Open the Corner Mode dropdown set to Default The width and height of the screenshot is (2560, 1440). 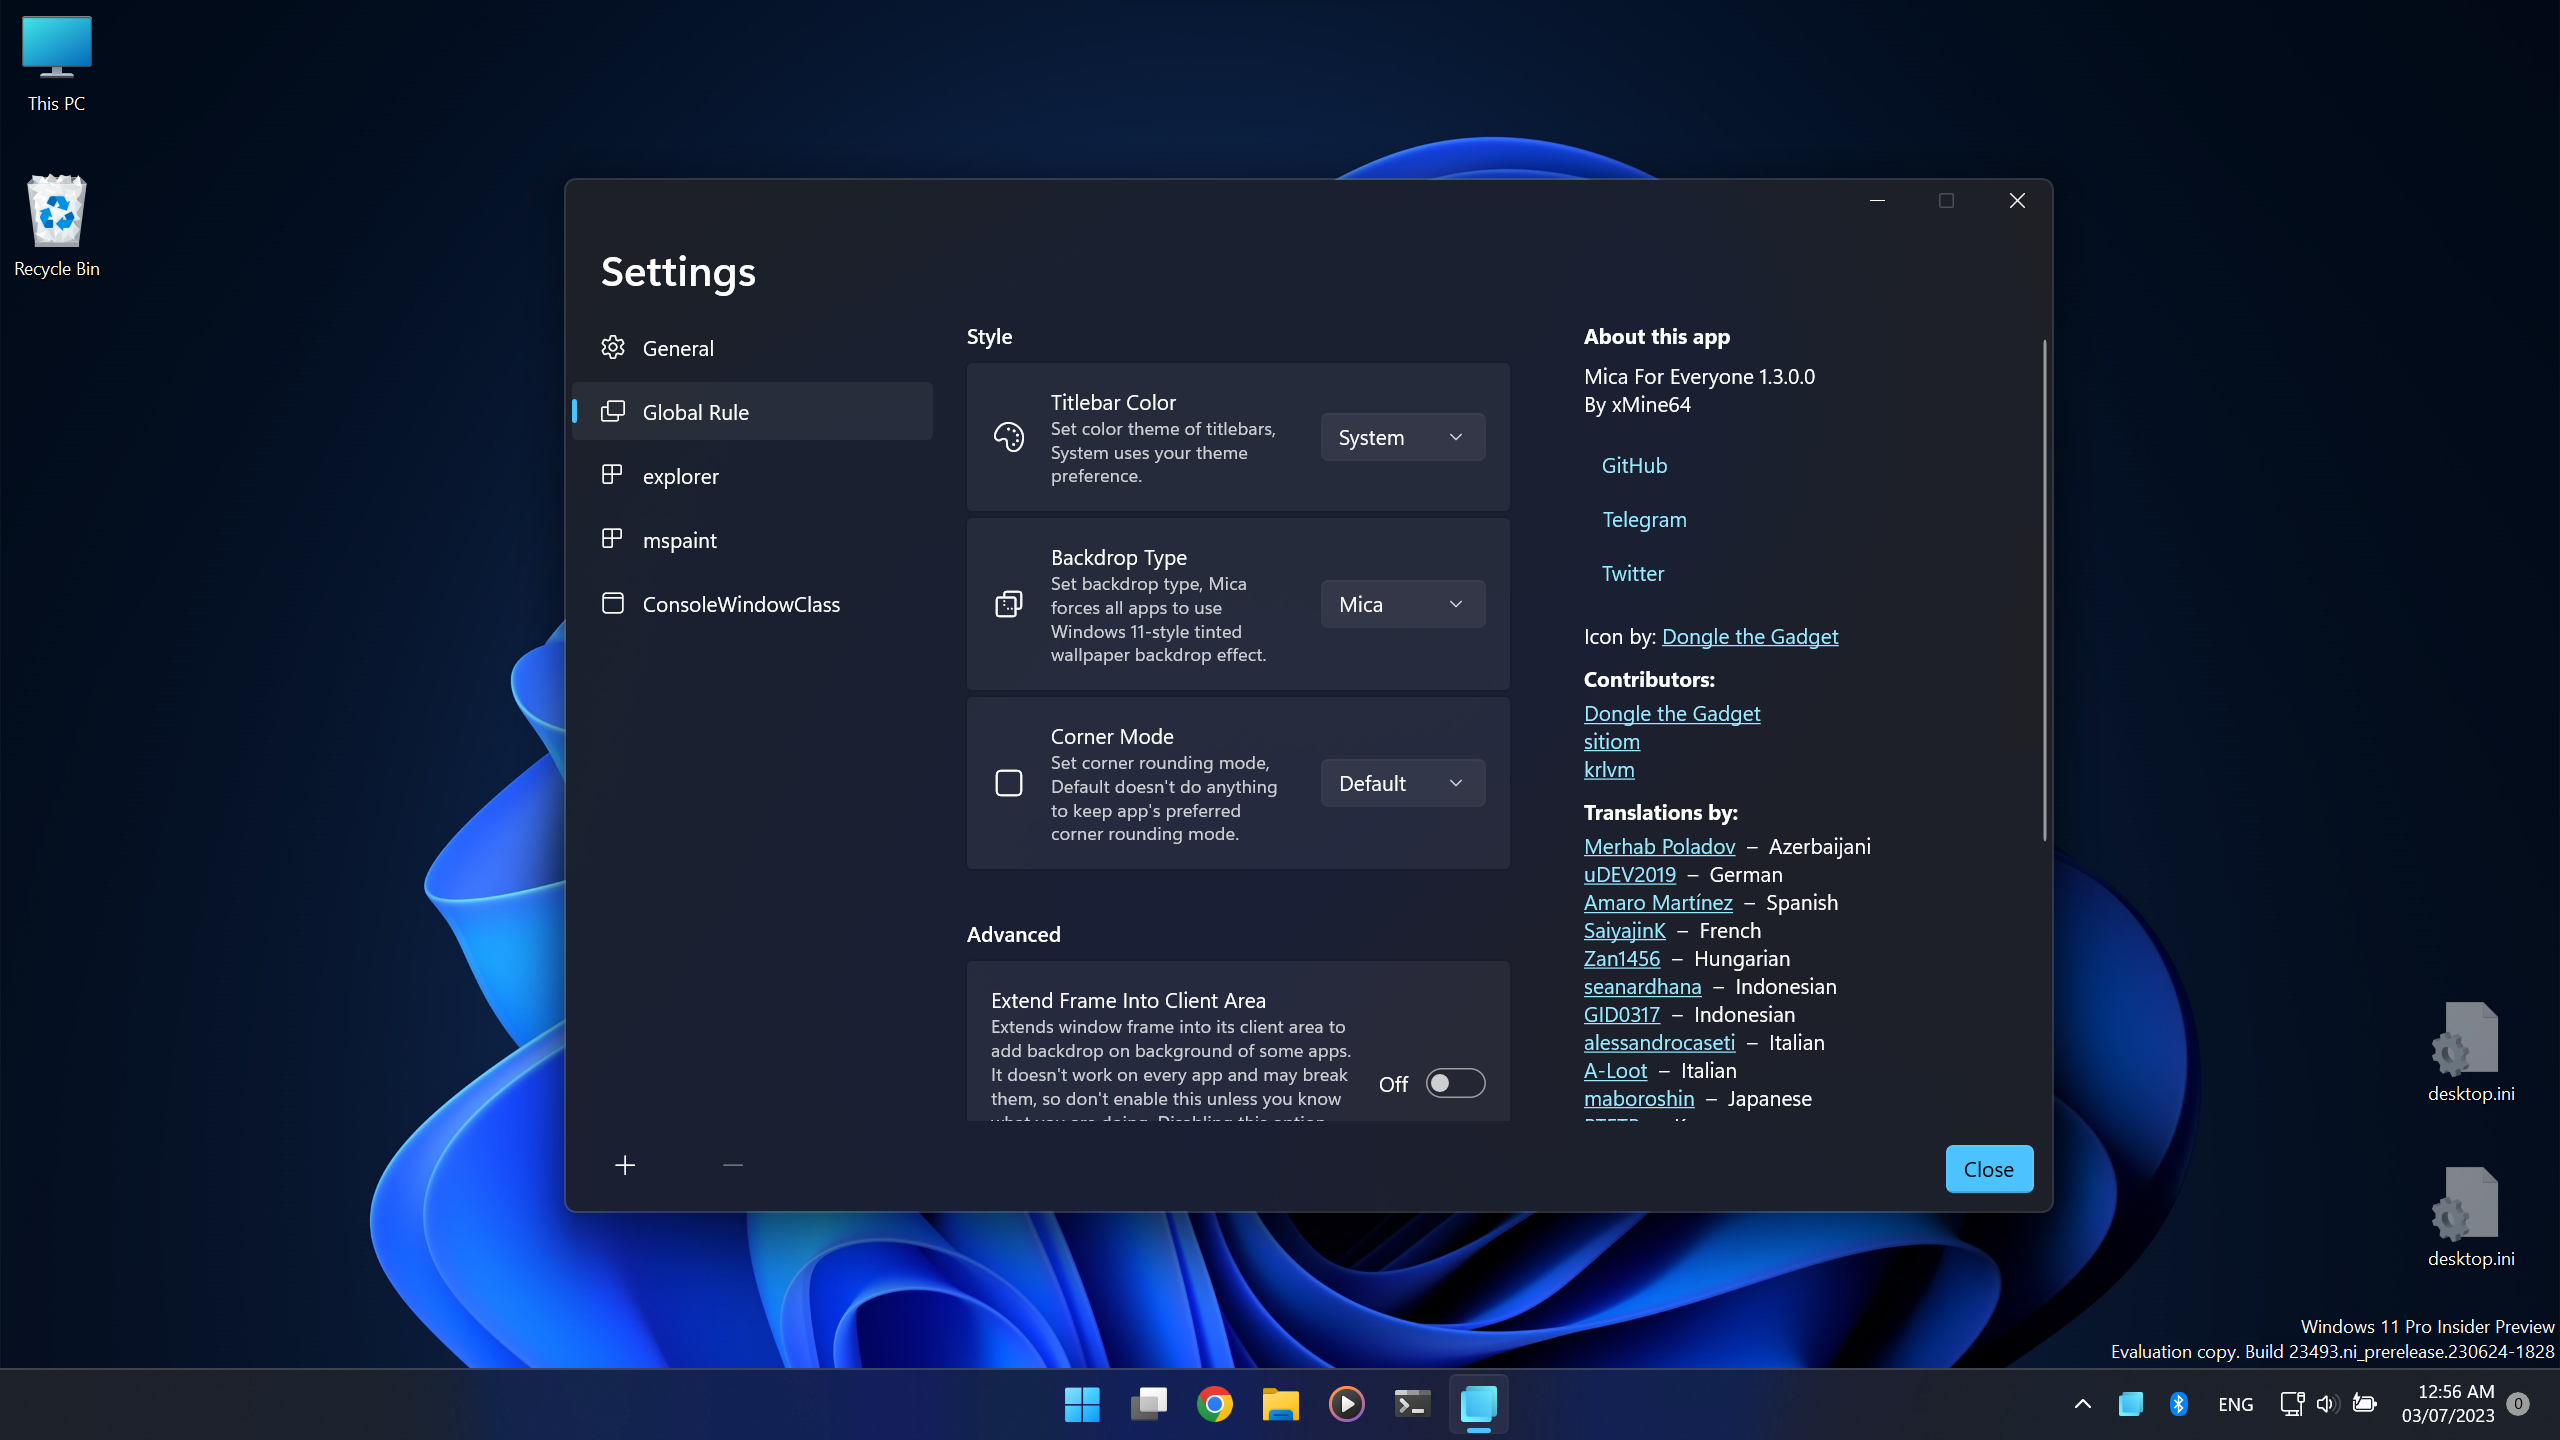click(1401, 782)
